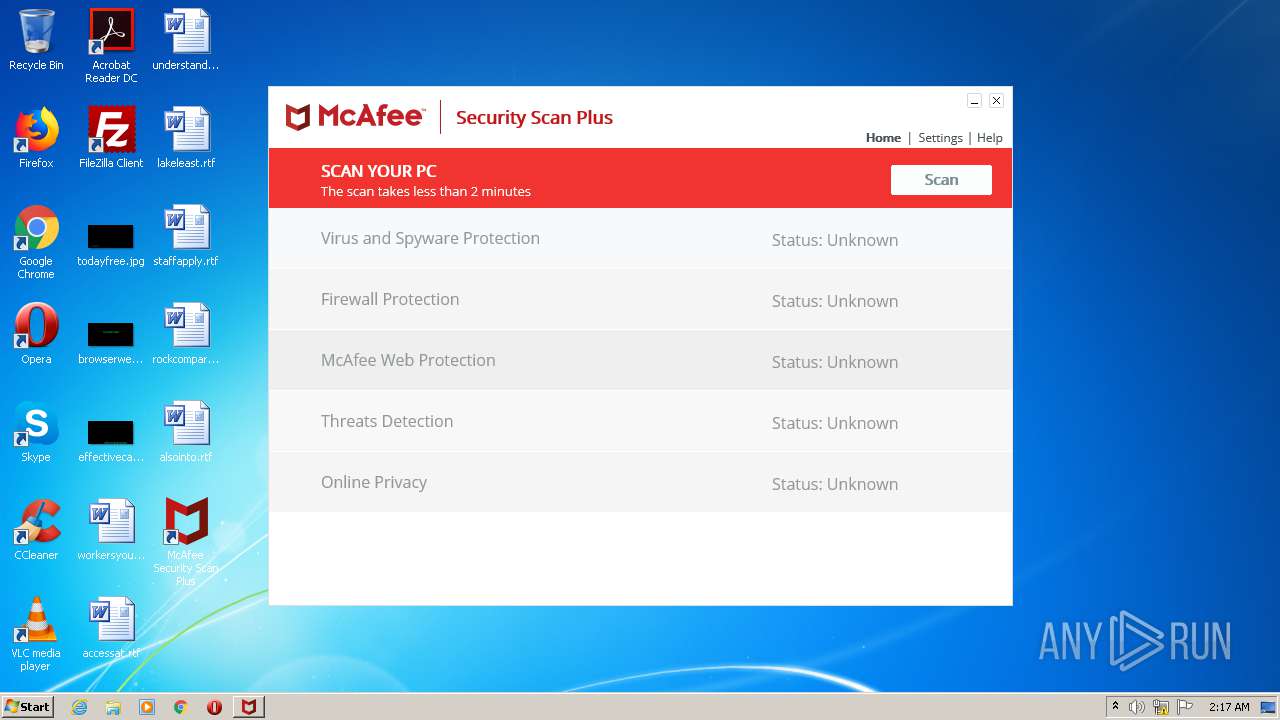Open Opera from the taskbar
This screenshot has width=1280, height=720.
coord(214,707)
